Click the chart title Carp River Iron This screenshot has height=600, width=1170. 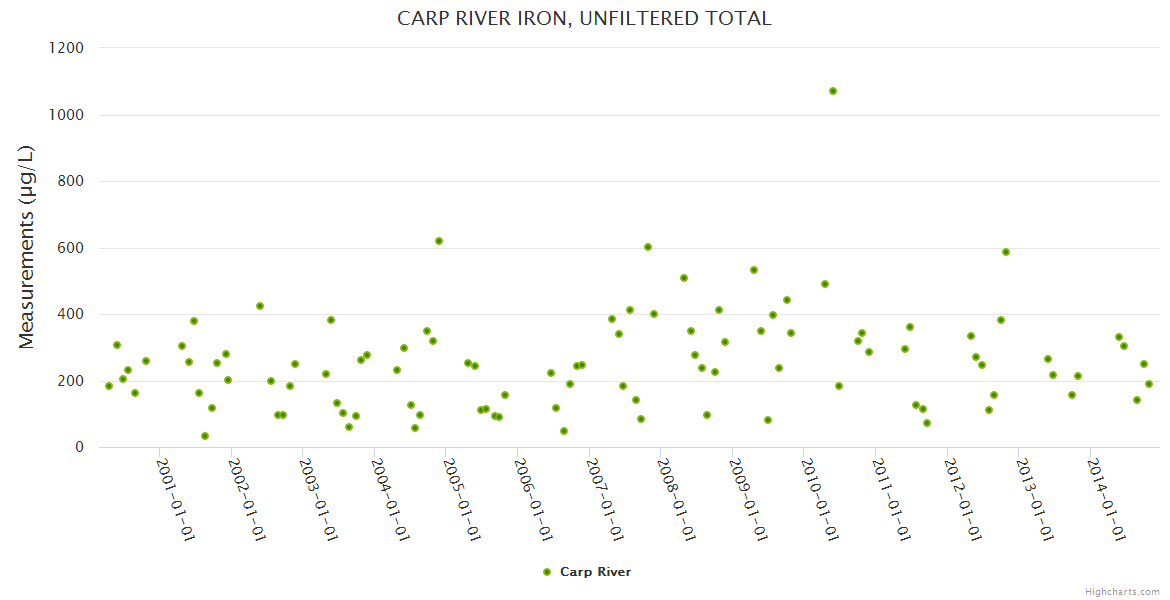(x=584, y=18)
